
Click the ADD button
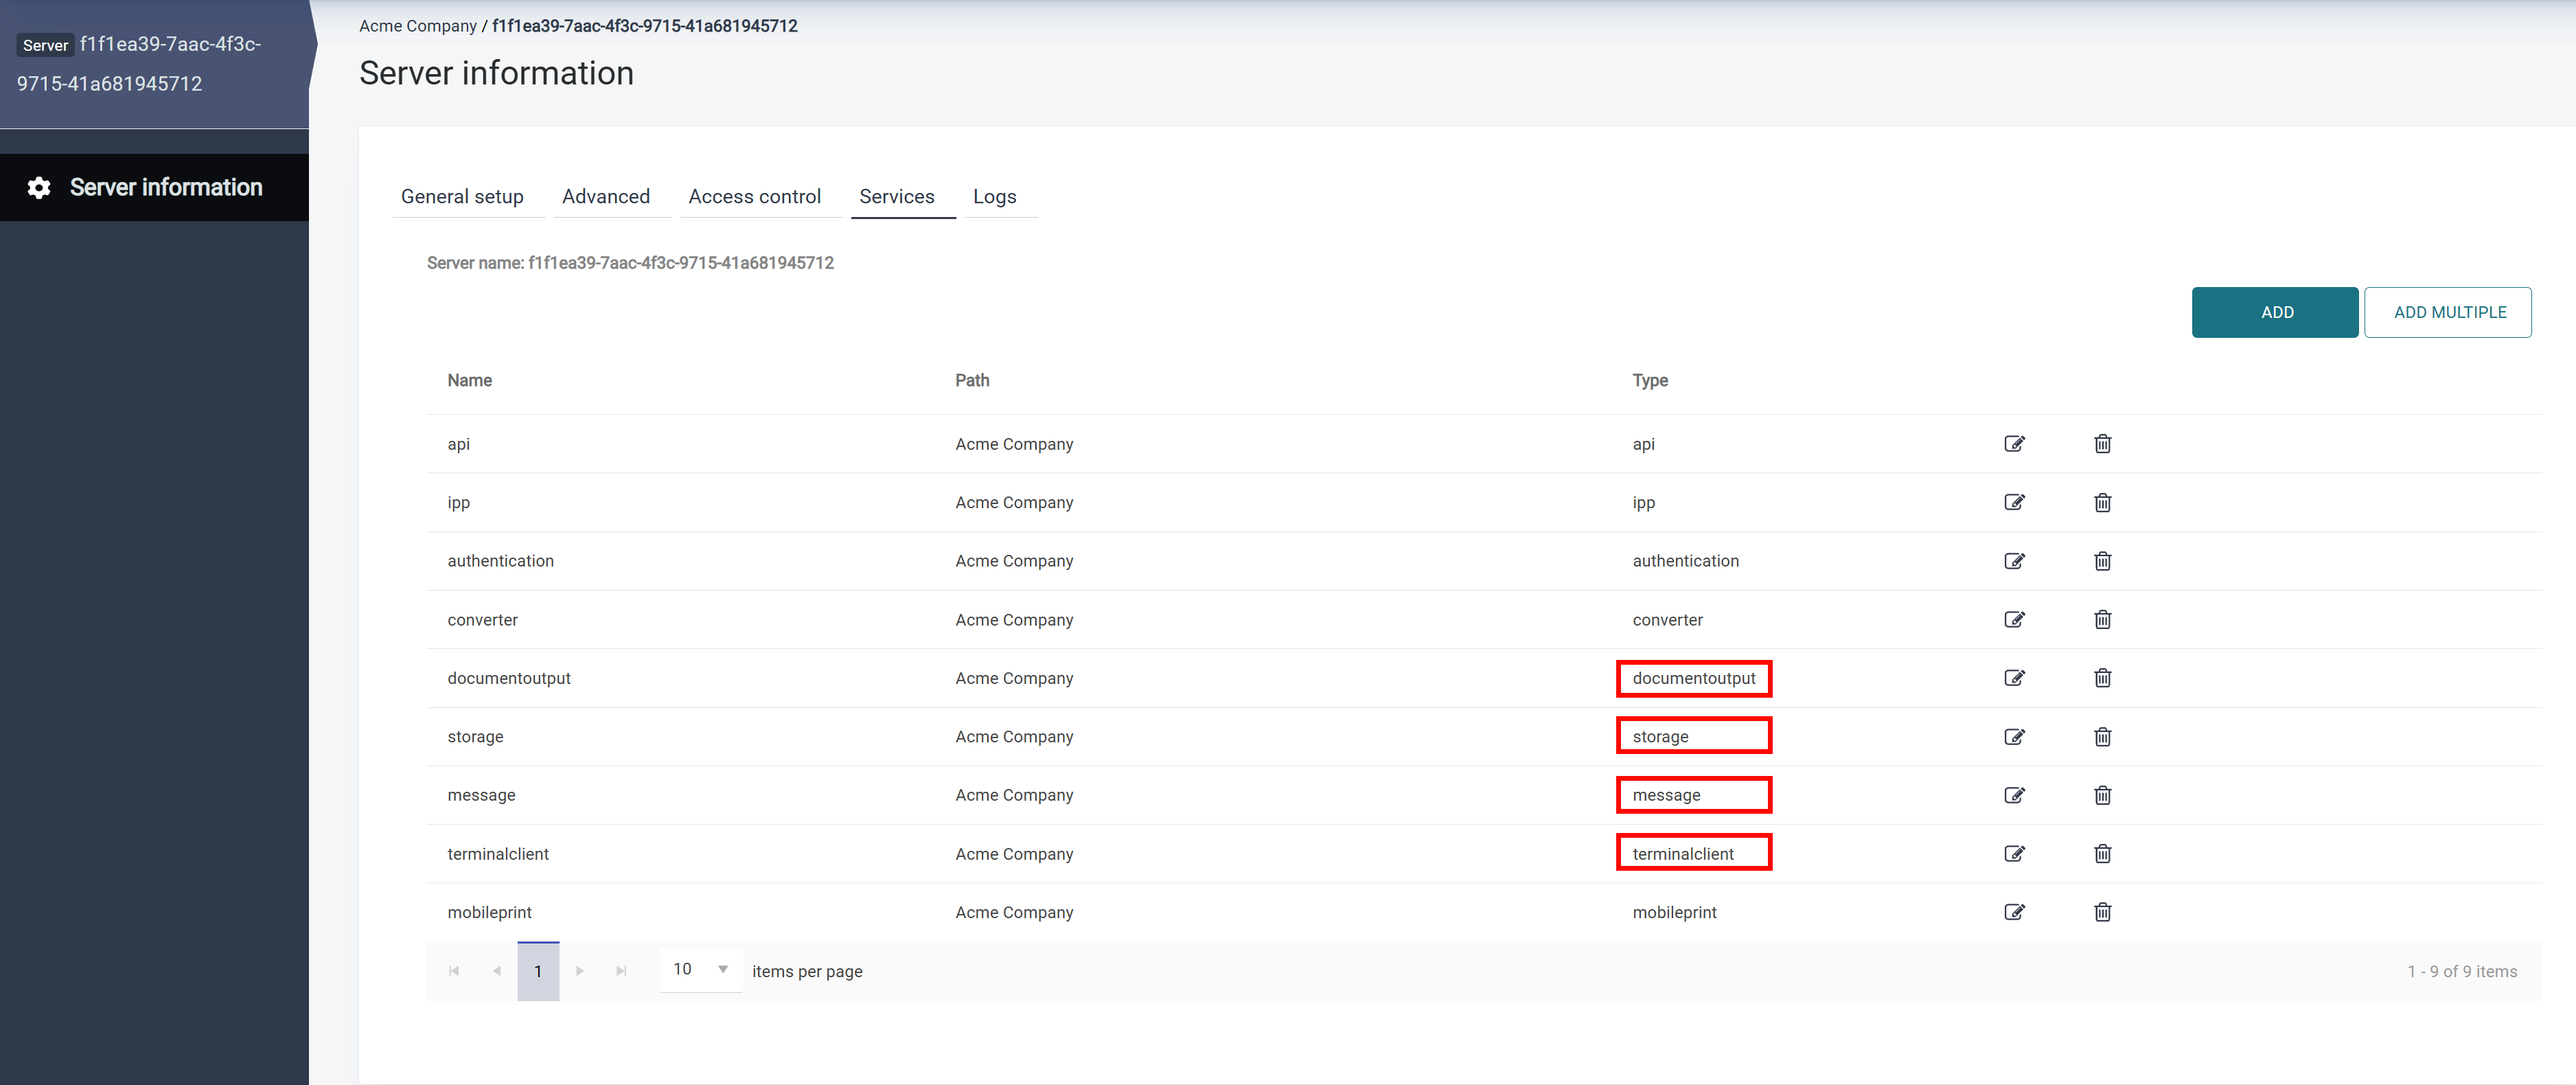(2274, 312)
